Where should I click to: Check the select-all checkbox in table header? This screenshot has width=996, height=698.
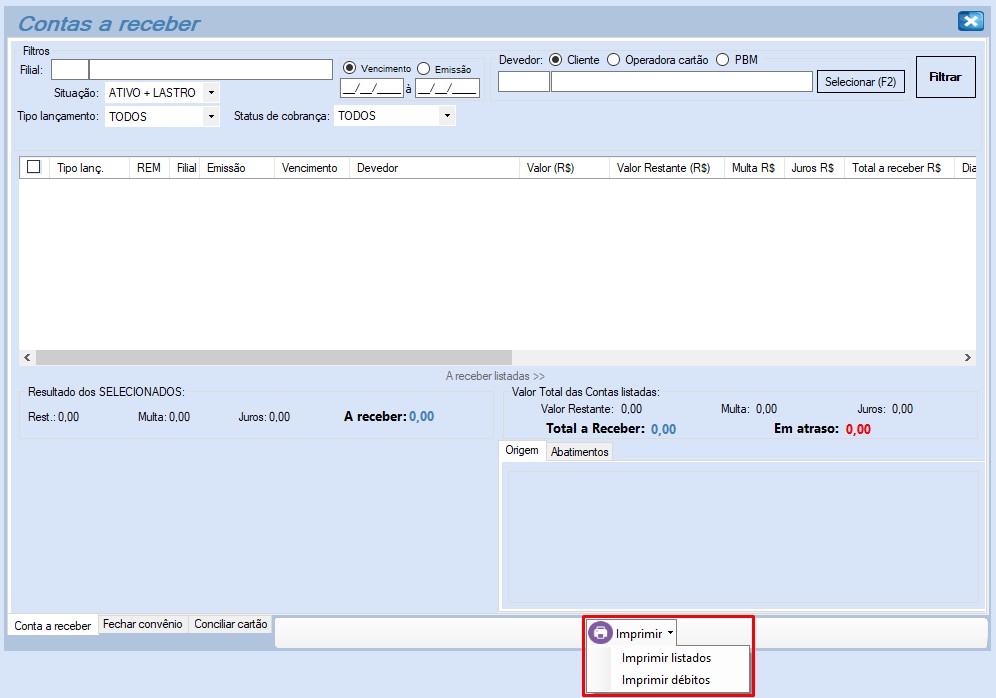point(34,167)
